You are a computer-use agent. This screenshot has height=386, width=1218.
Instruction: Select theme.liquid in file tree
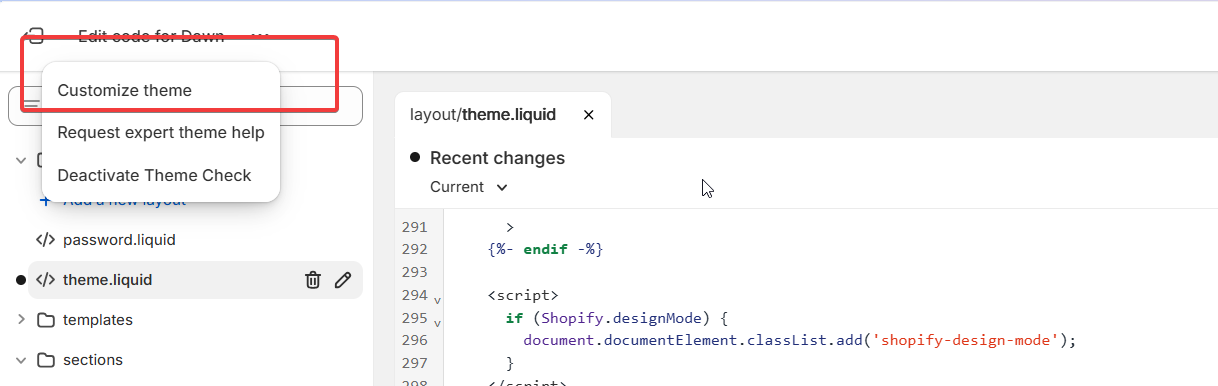[107, 280]
